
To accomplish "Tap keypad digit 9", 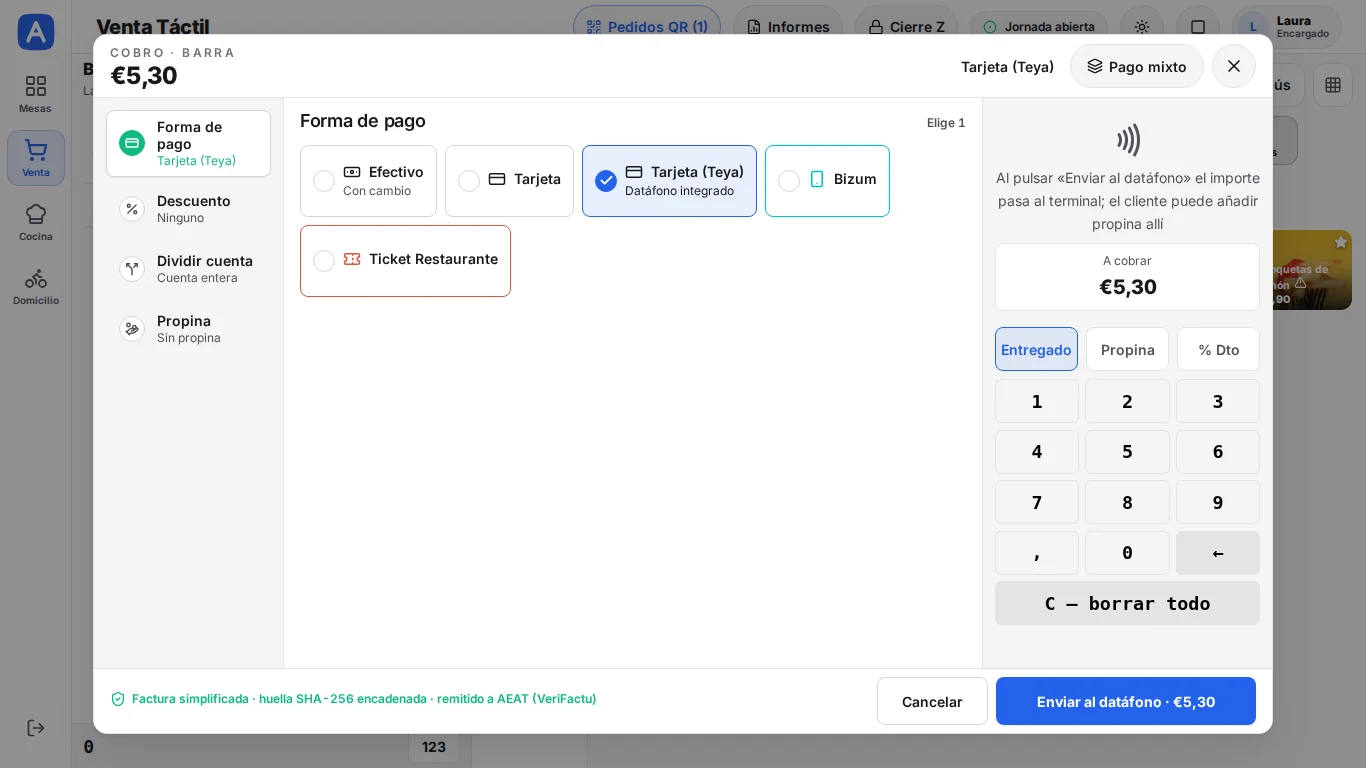I will pyautogui.click(x=1218, y=502).
